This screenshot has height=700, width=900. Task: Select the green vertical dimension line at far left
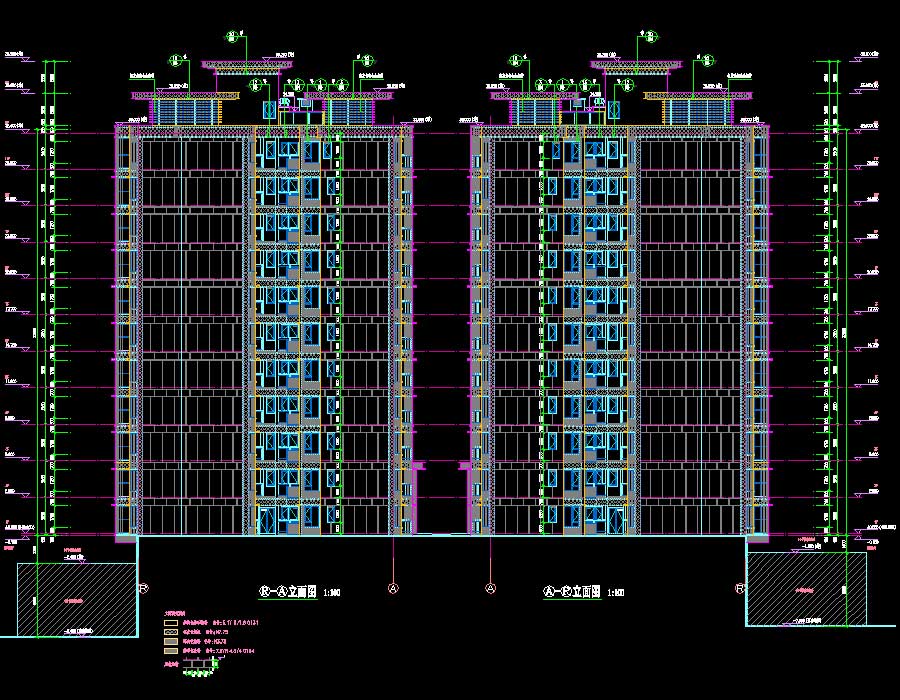click(x=41, y=300)
